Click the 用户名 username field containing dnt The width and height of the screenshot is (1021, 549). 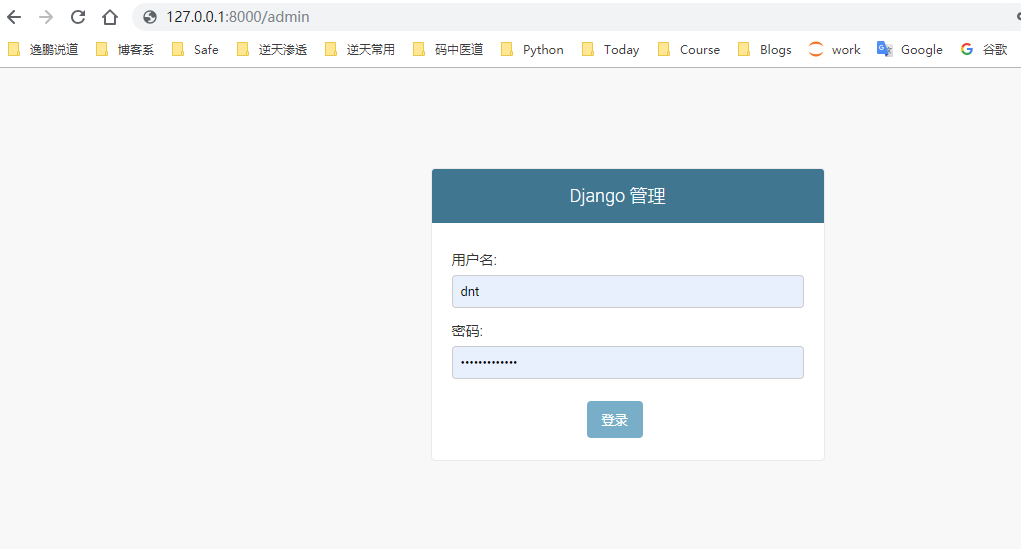pos(628,291)
